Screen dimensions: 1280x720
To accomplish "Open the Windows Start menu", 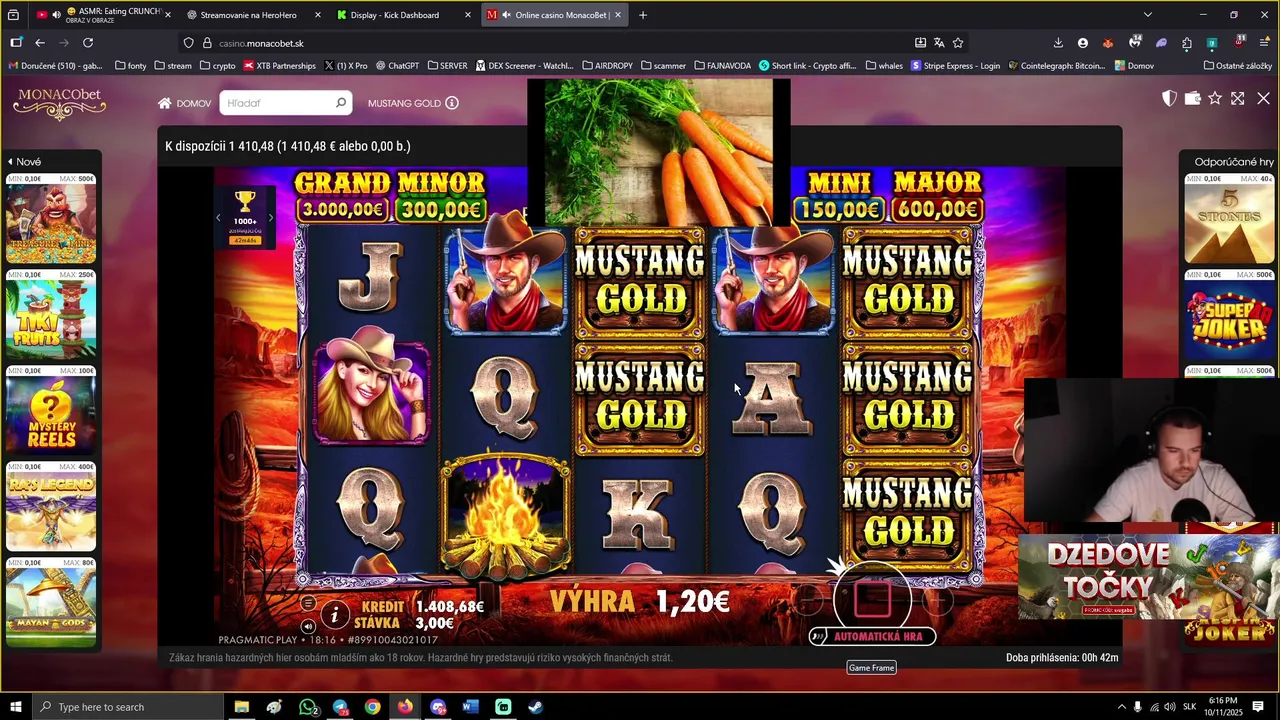I will [15, 707].
